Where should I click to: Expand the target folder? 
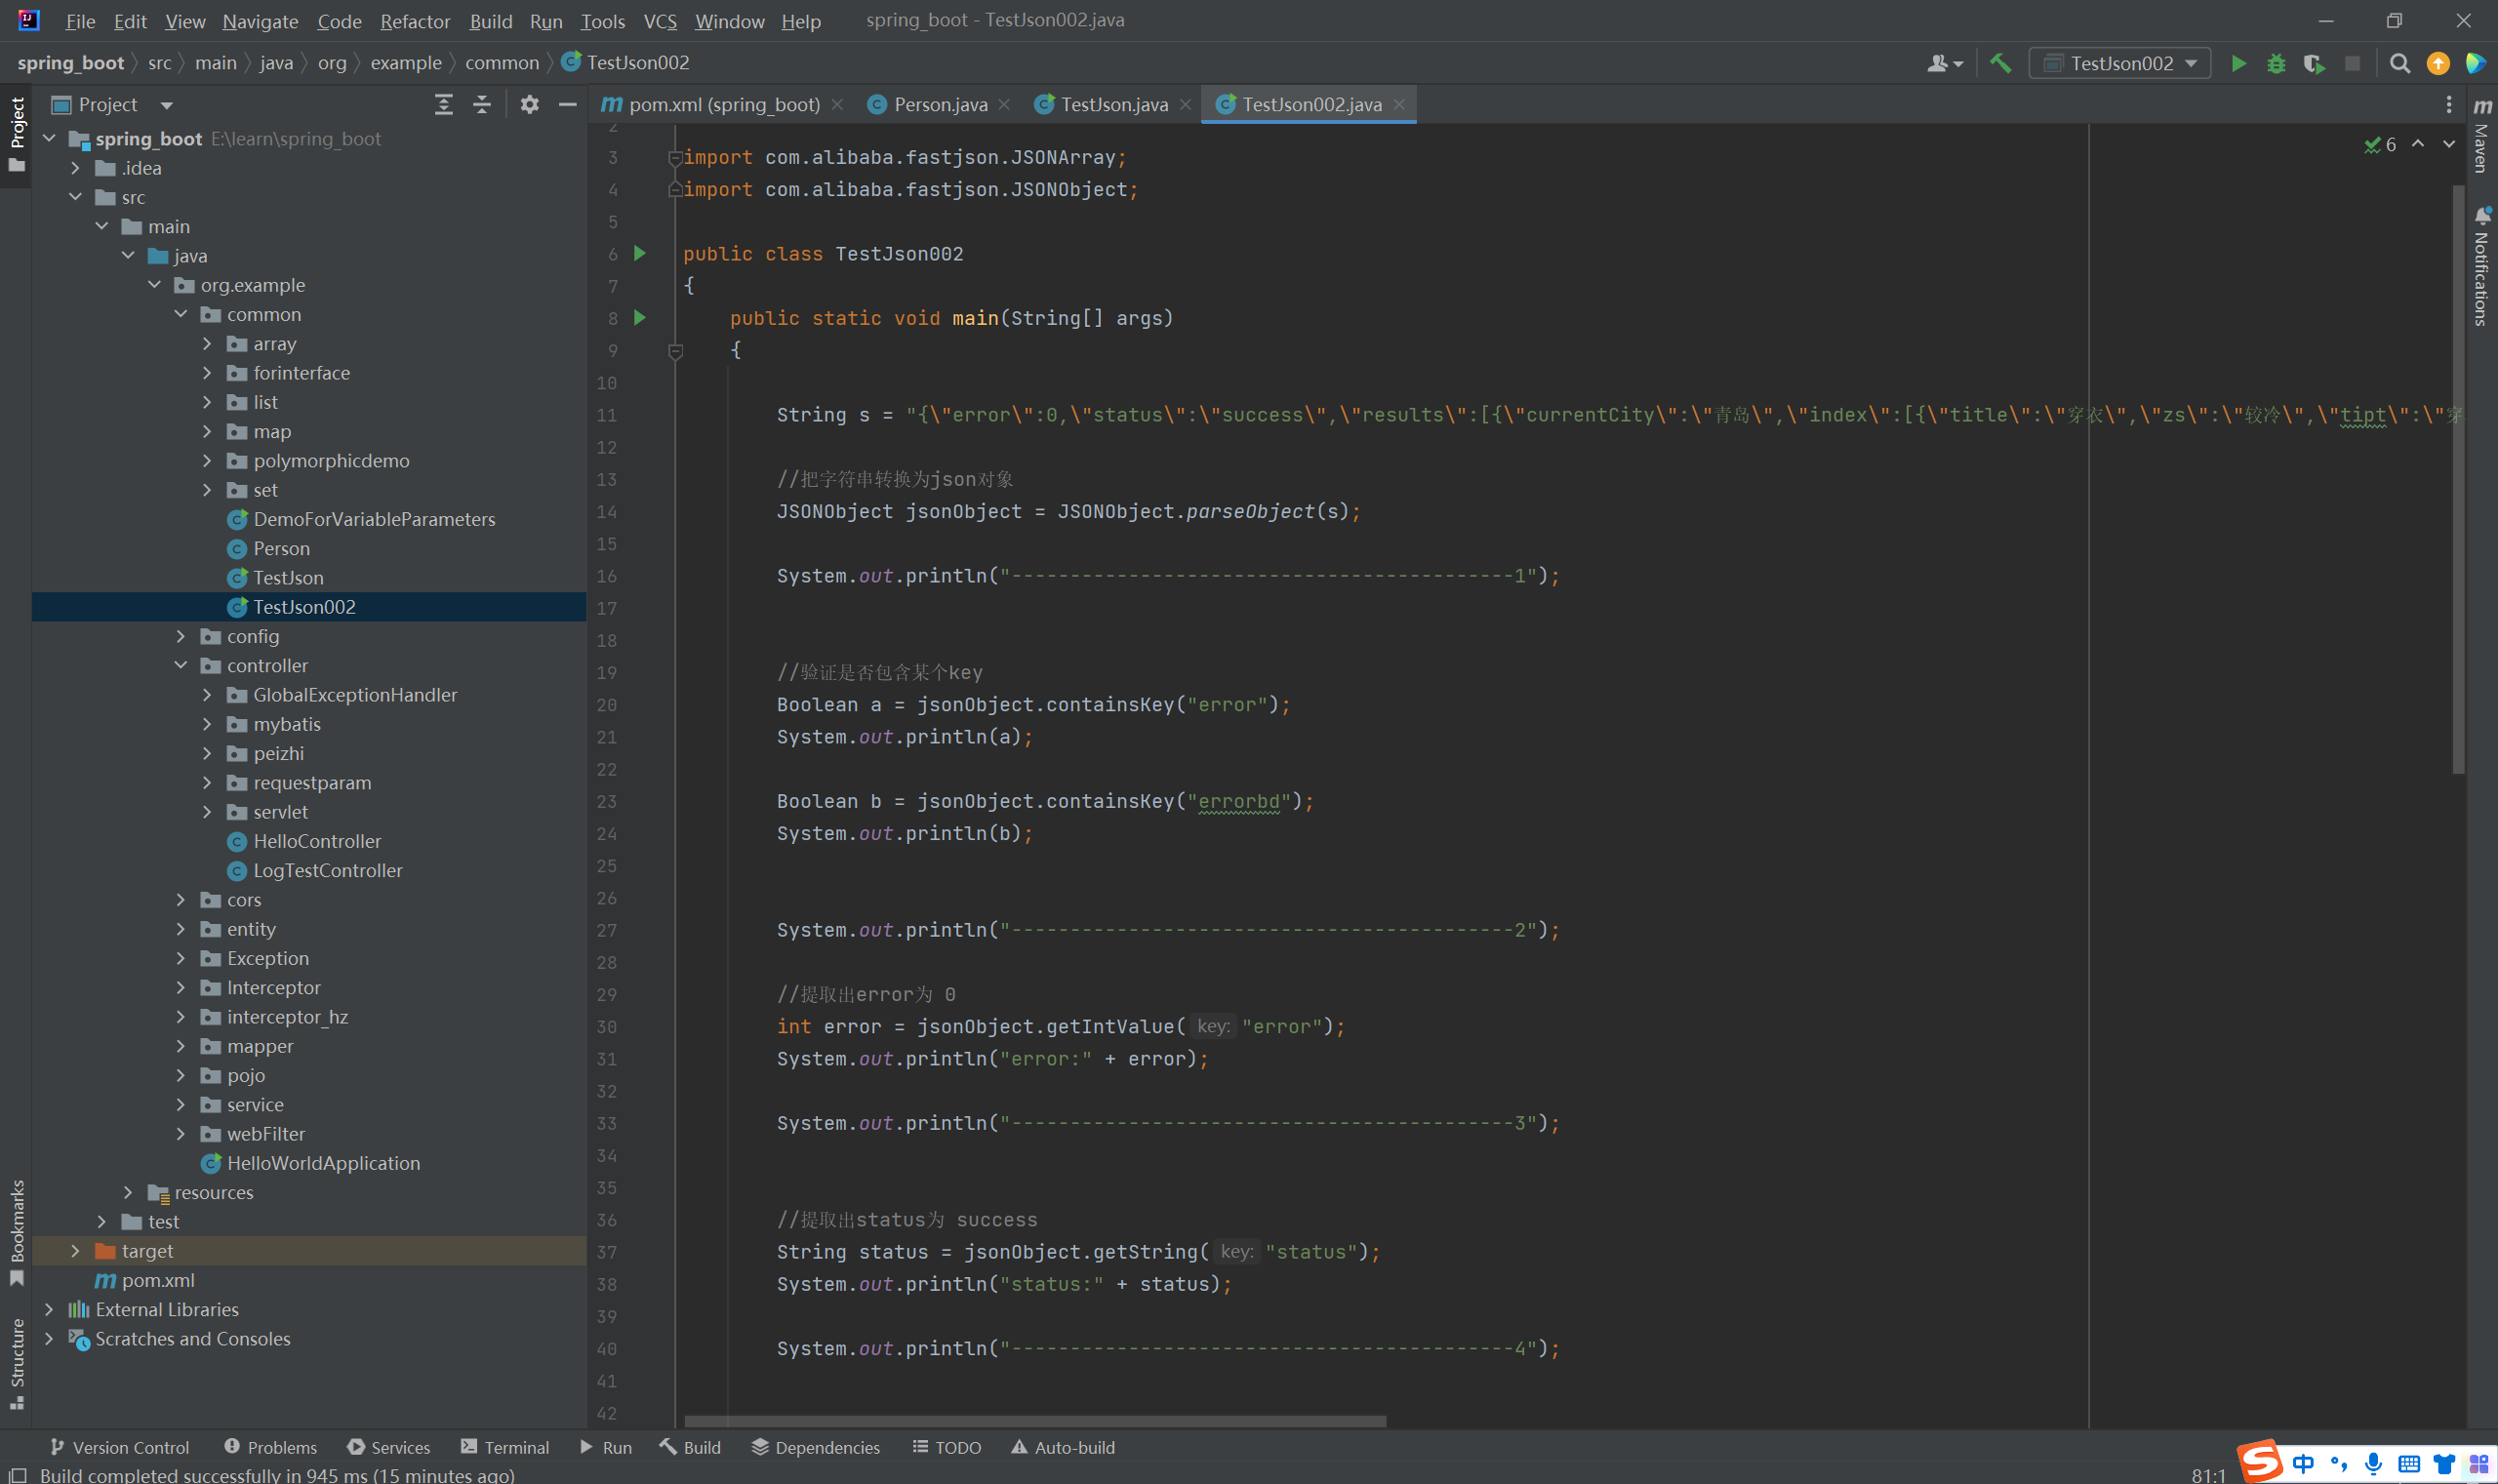[75, 1251]
